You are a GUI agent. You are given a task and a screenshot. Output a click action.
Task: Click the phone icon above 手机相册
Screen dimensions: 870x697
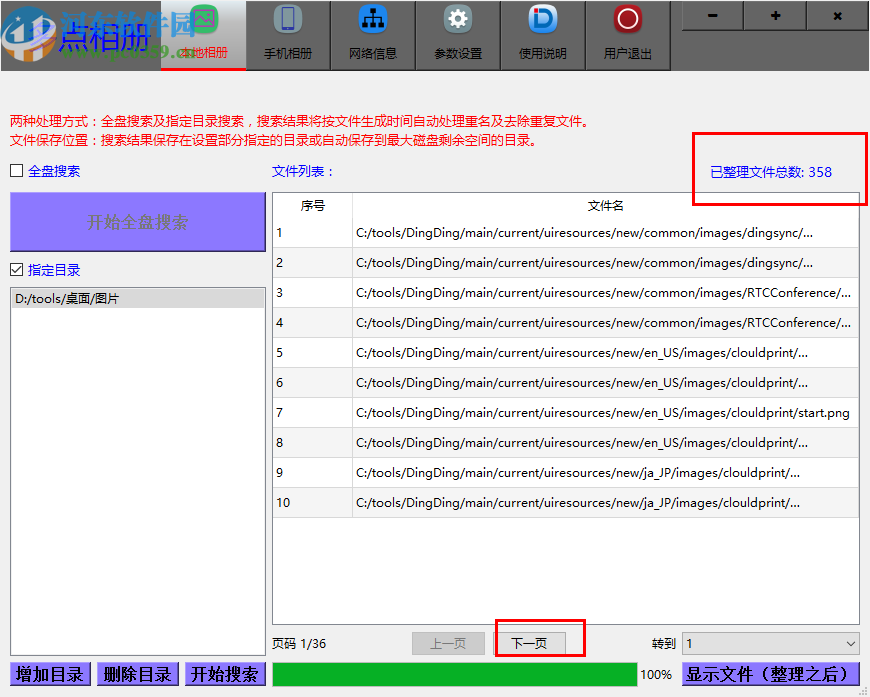coord(288,19)
